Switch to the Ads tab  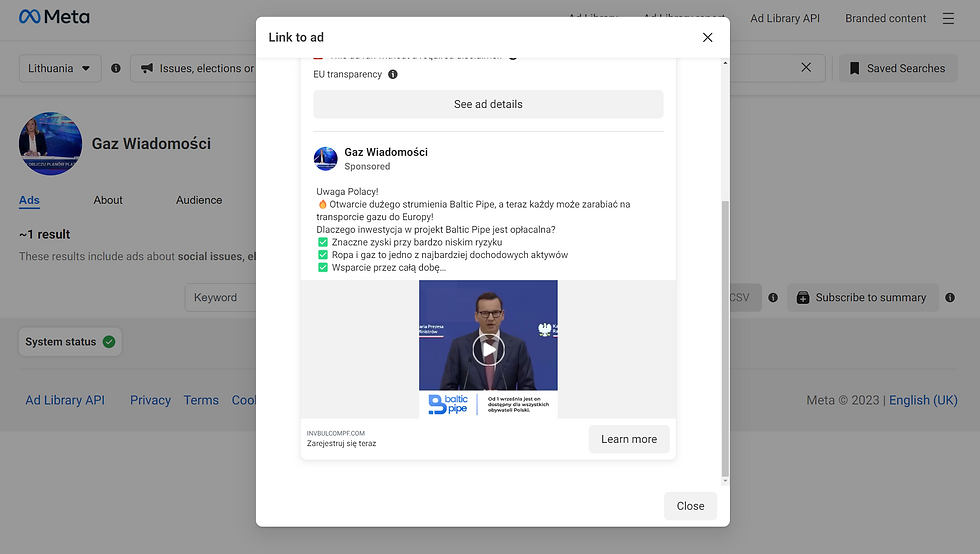pos(29,200)
